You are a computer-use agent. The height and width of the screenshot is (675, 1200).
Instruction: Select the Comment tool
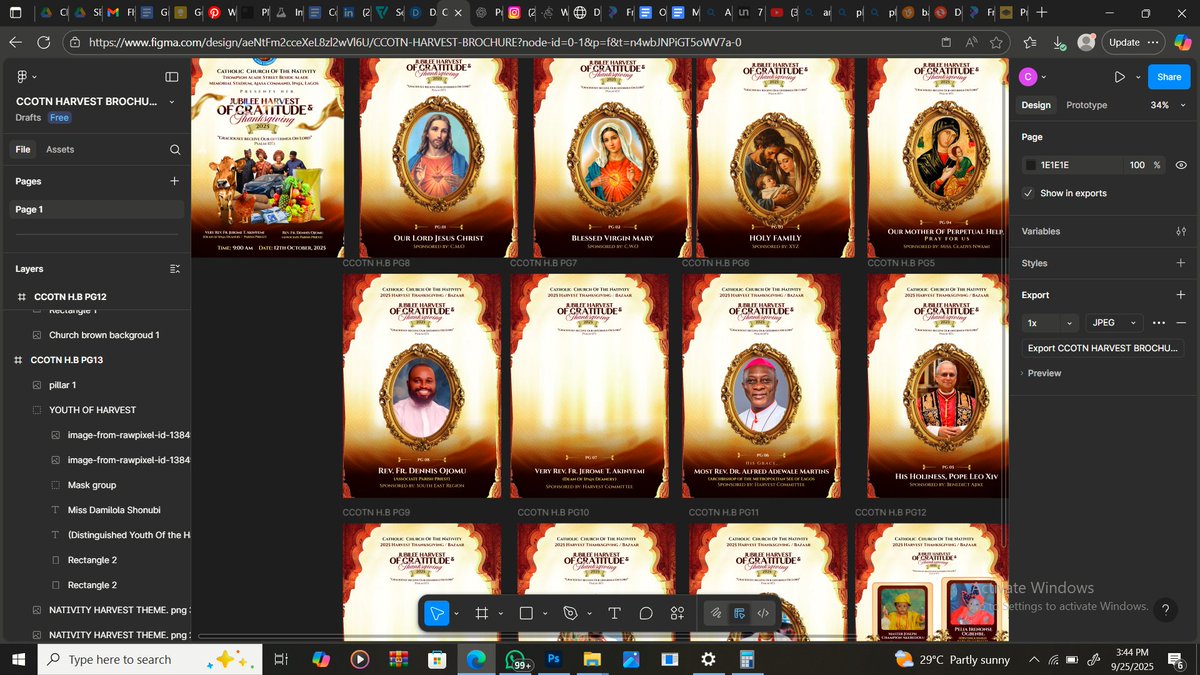[646, 613]
